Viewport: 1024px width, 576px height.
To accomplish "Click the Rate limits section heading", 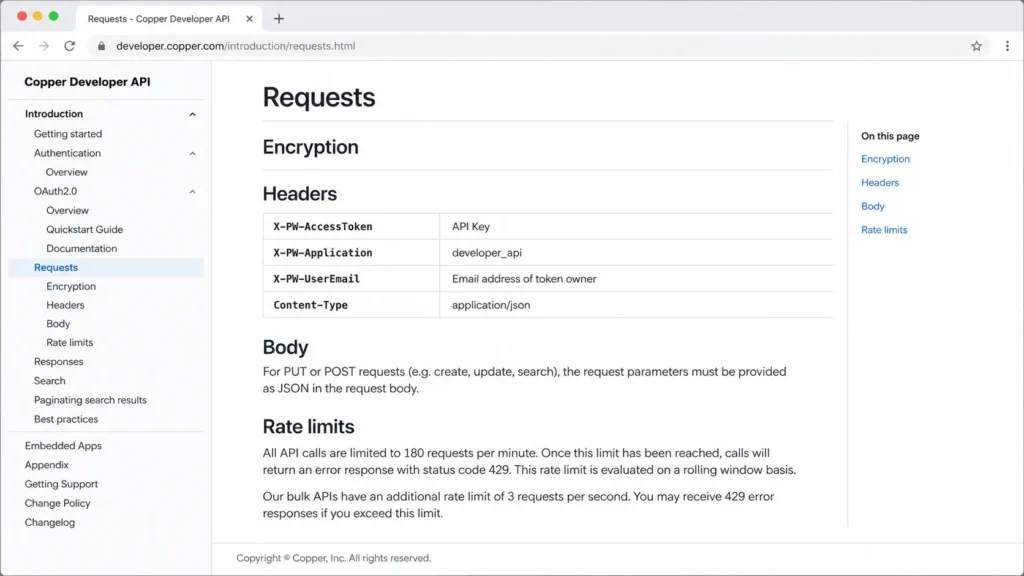I will pos(308,426).
